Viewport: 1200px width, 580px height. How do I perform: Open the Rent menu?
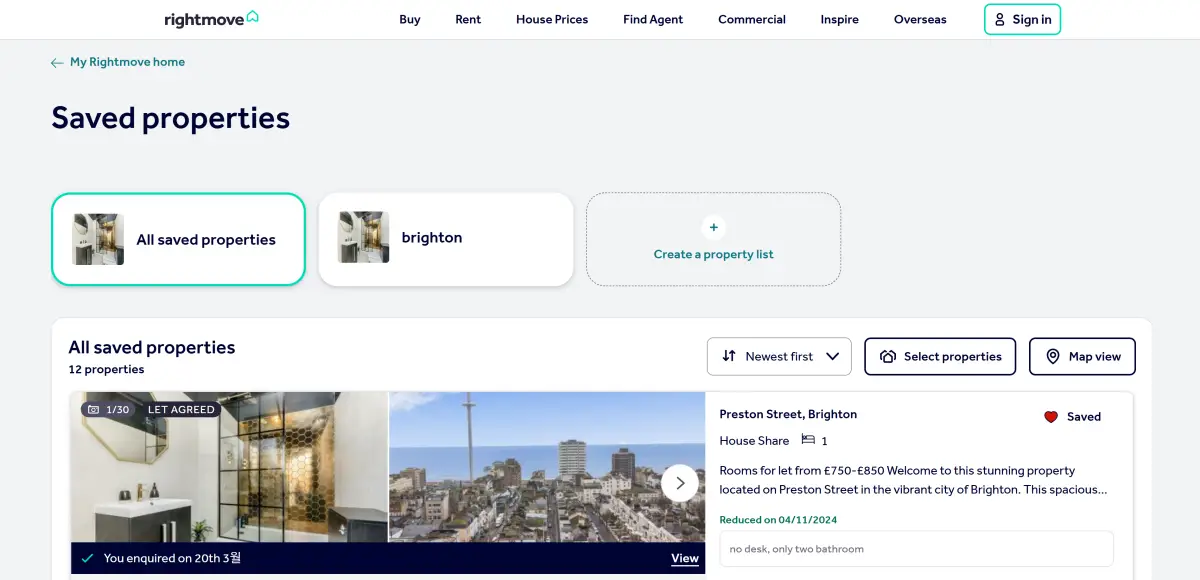pyautogui.click(x=468, y=19)
